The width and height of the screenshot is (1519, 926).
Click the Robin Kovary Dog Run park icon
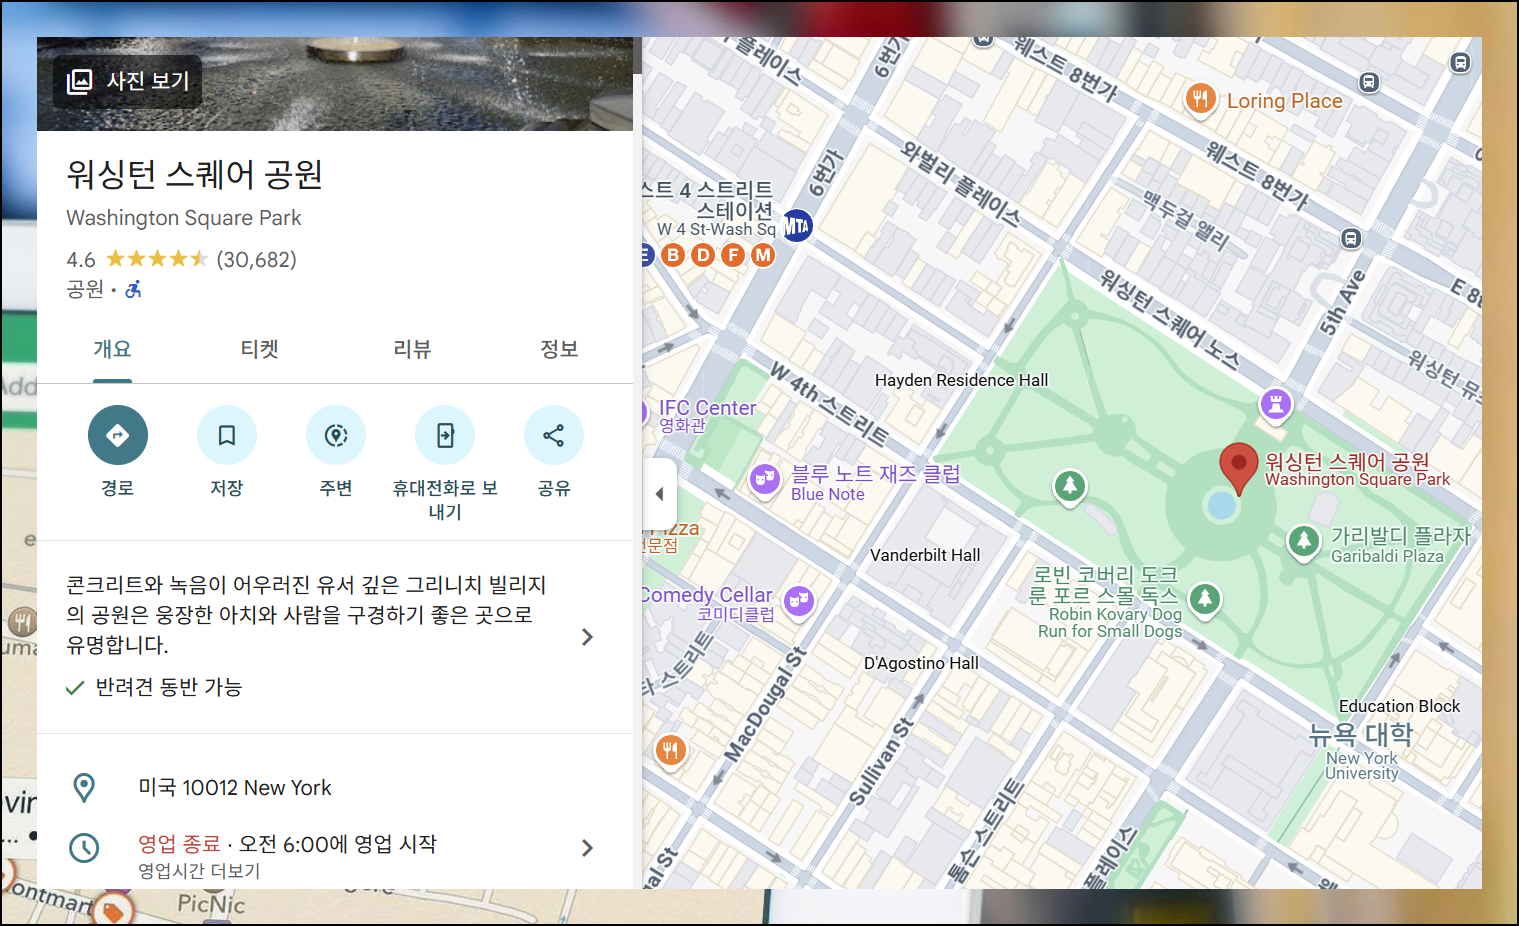1205,600
